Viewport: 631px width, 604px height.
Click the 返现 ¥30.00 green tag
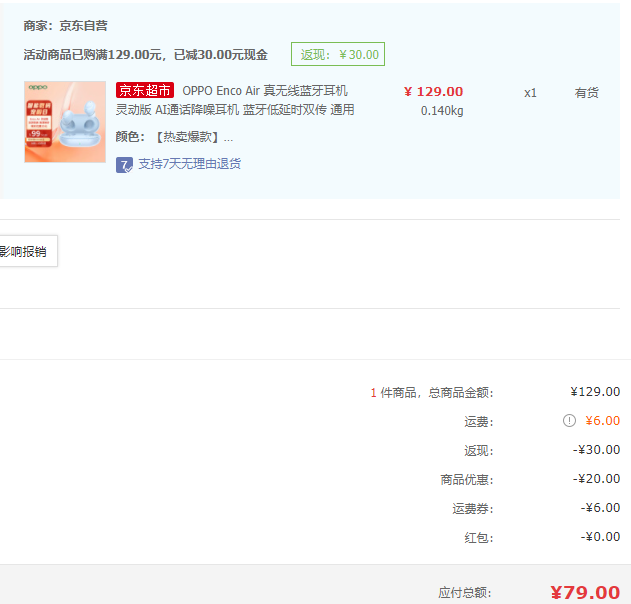[x=338, y=54]
